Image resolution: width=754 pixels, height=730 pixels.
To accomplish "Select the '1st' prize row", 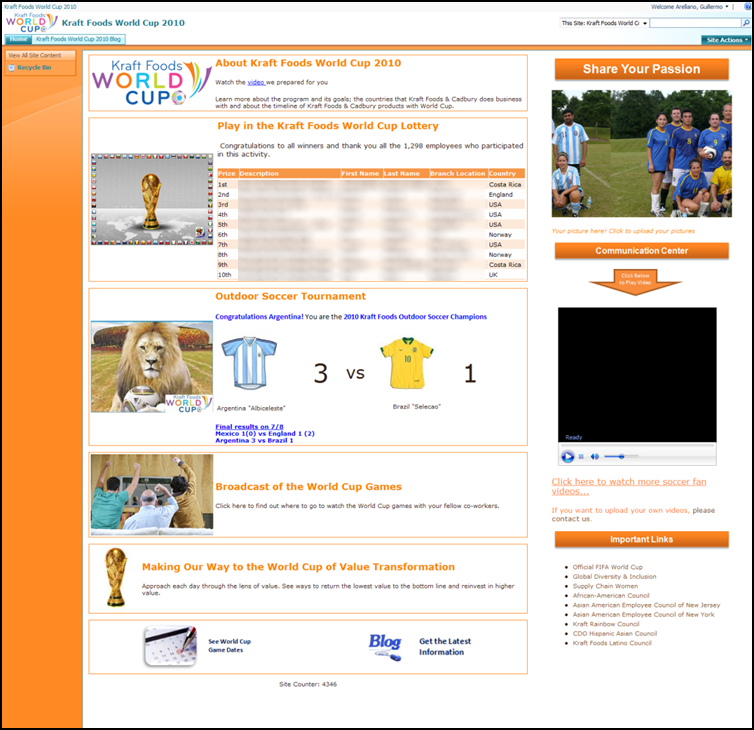I will point(371,185).
